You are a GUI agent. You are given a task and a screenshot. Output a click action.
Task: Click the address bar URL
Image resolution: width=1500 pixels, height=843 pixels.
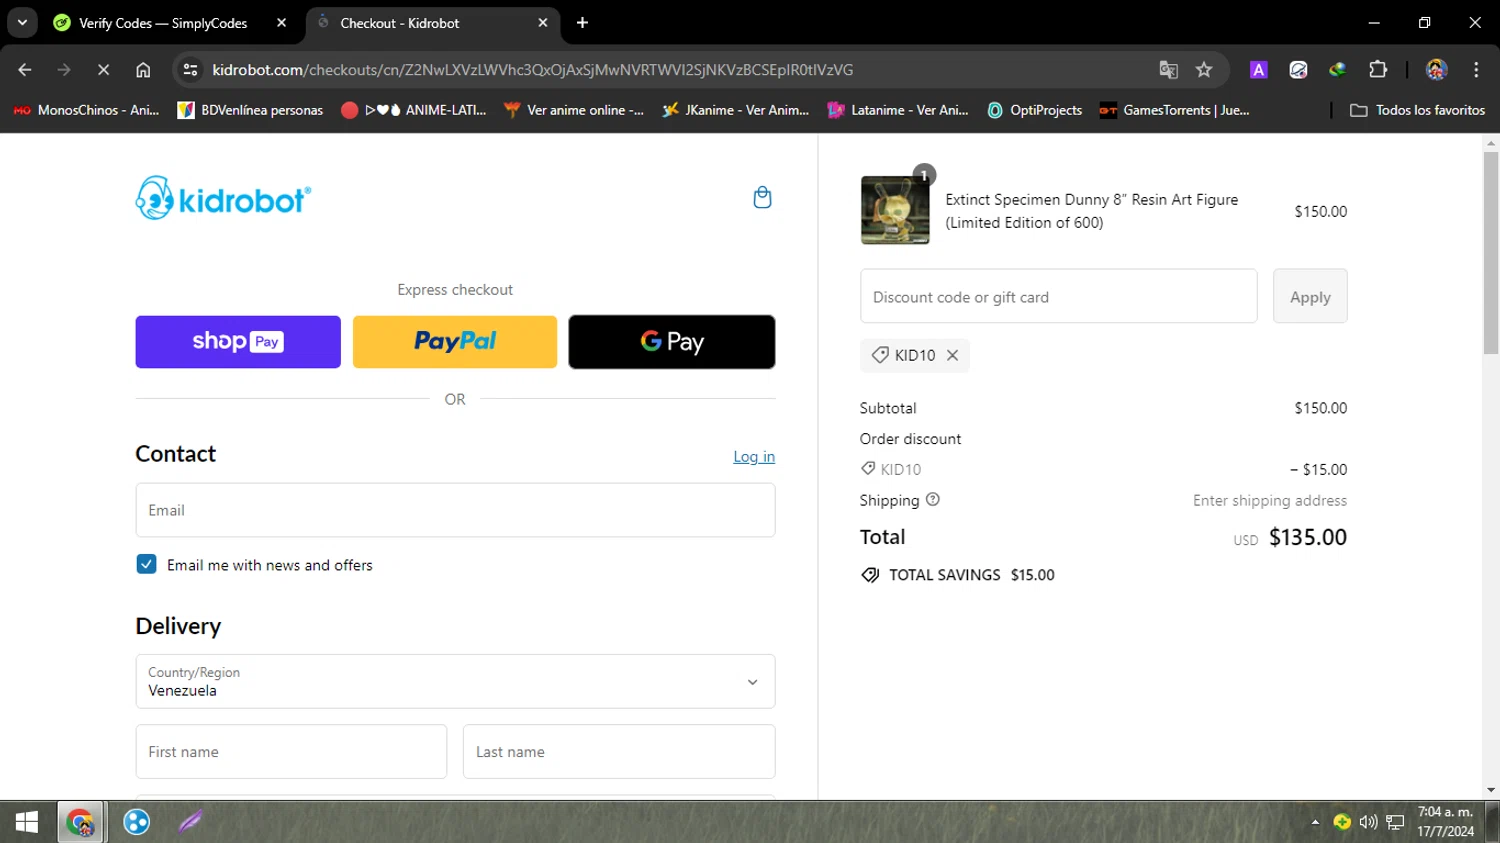[x=533, y=70]
